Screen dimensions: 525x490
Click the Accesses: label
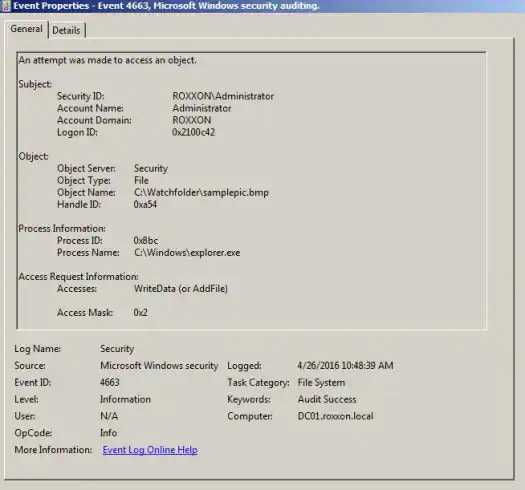click(x=77, y=289)
